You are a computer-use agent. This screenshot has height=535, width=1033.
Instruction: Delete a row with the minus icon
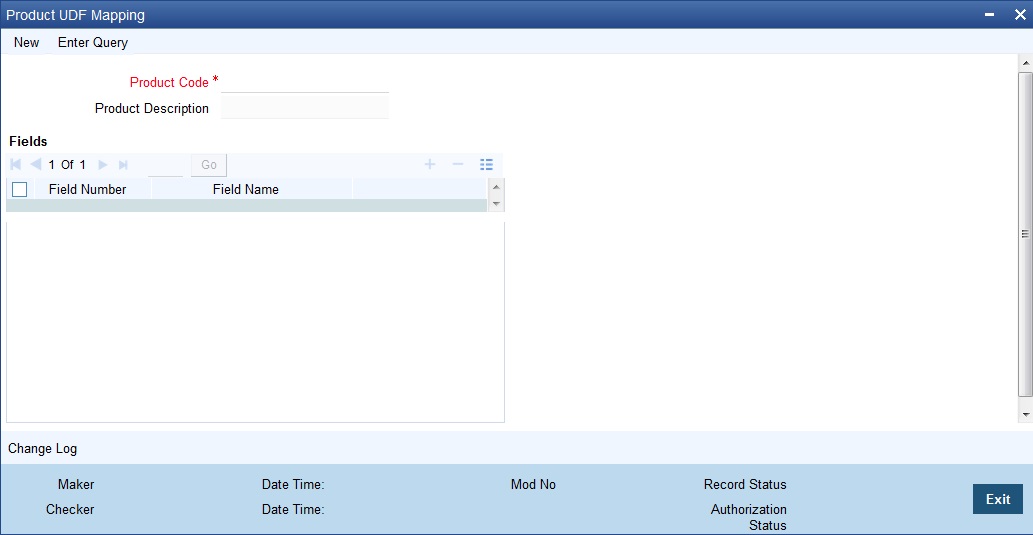458,164
